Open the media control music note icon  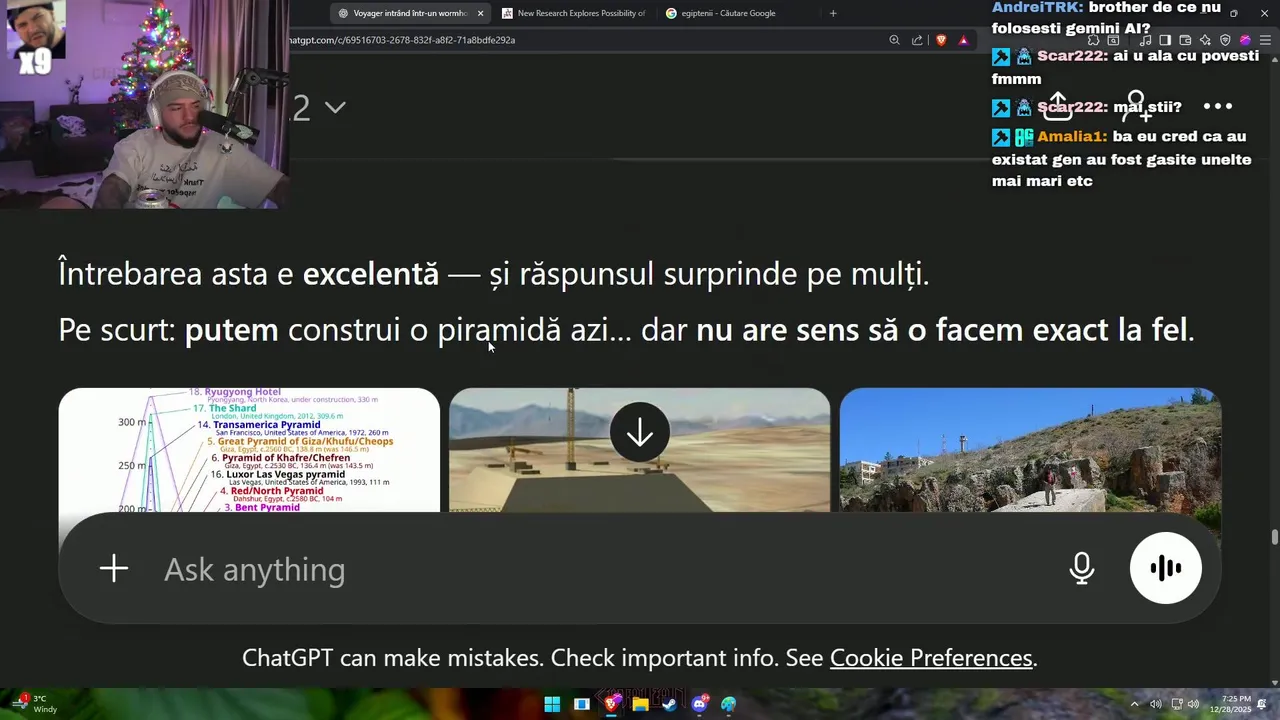click(x=1145, y=40)
